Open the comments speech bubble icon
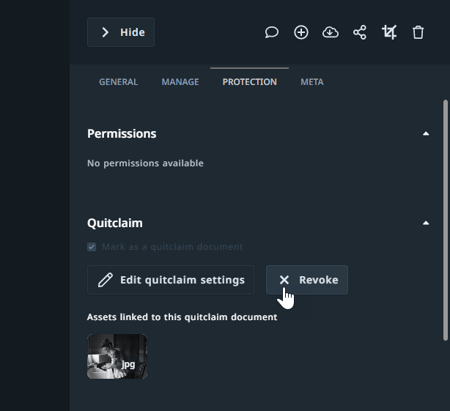450x411 pixels. [272, 32]
